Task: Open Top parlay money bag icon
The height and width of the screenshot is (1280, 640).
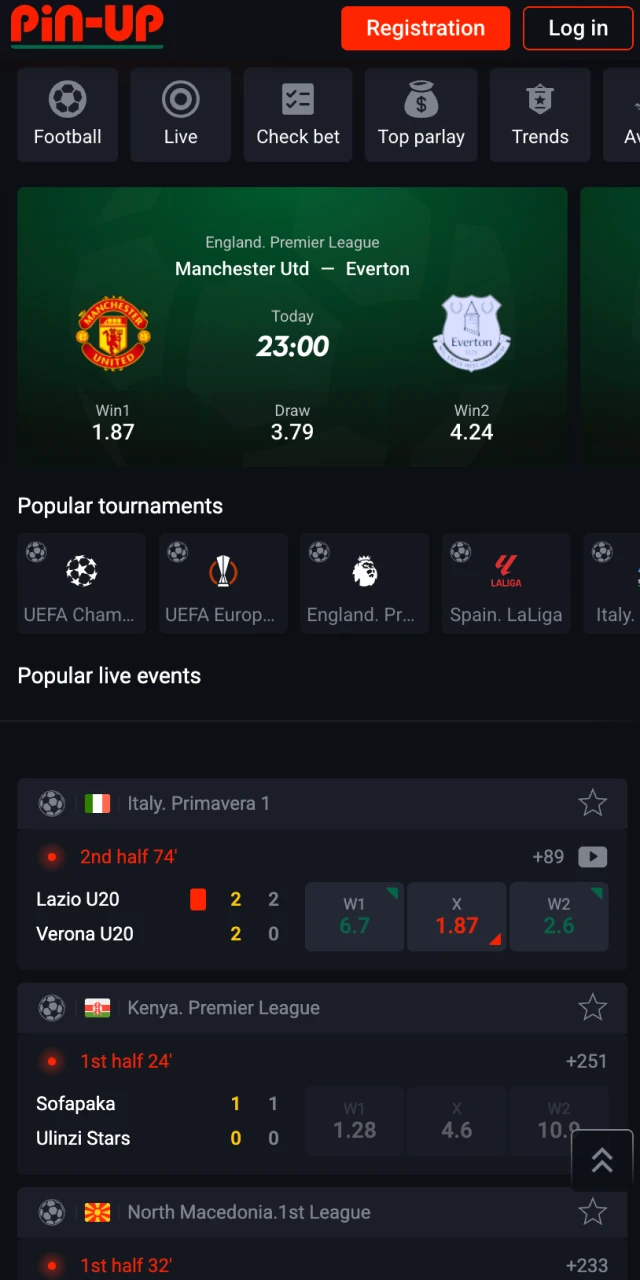Action: 421,101
